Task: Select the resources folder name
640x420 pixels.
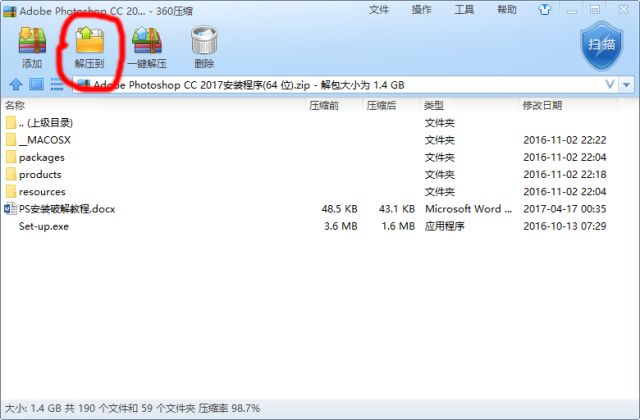Action: (42, 192)
